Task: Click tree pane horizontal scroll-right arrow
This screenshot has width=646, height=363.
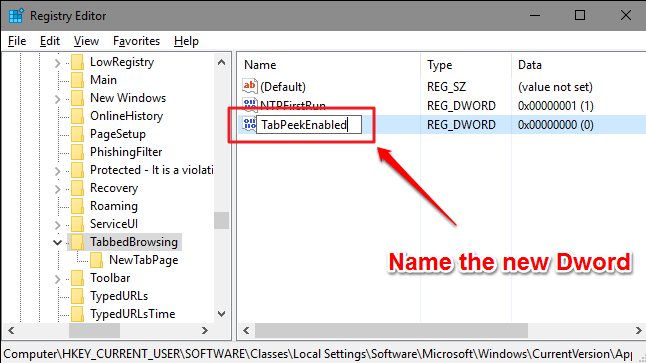Action: 204,330
